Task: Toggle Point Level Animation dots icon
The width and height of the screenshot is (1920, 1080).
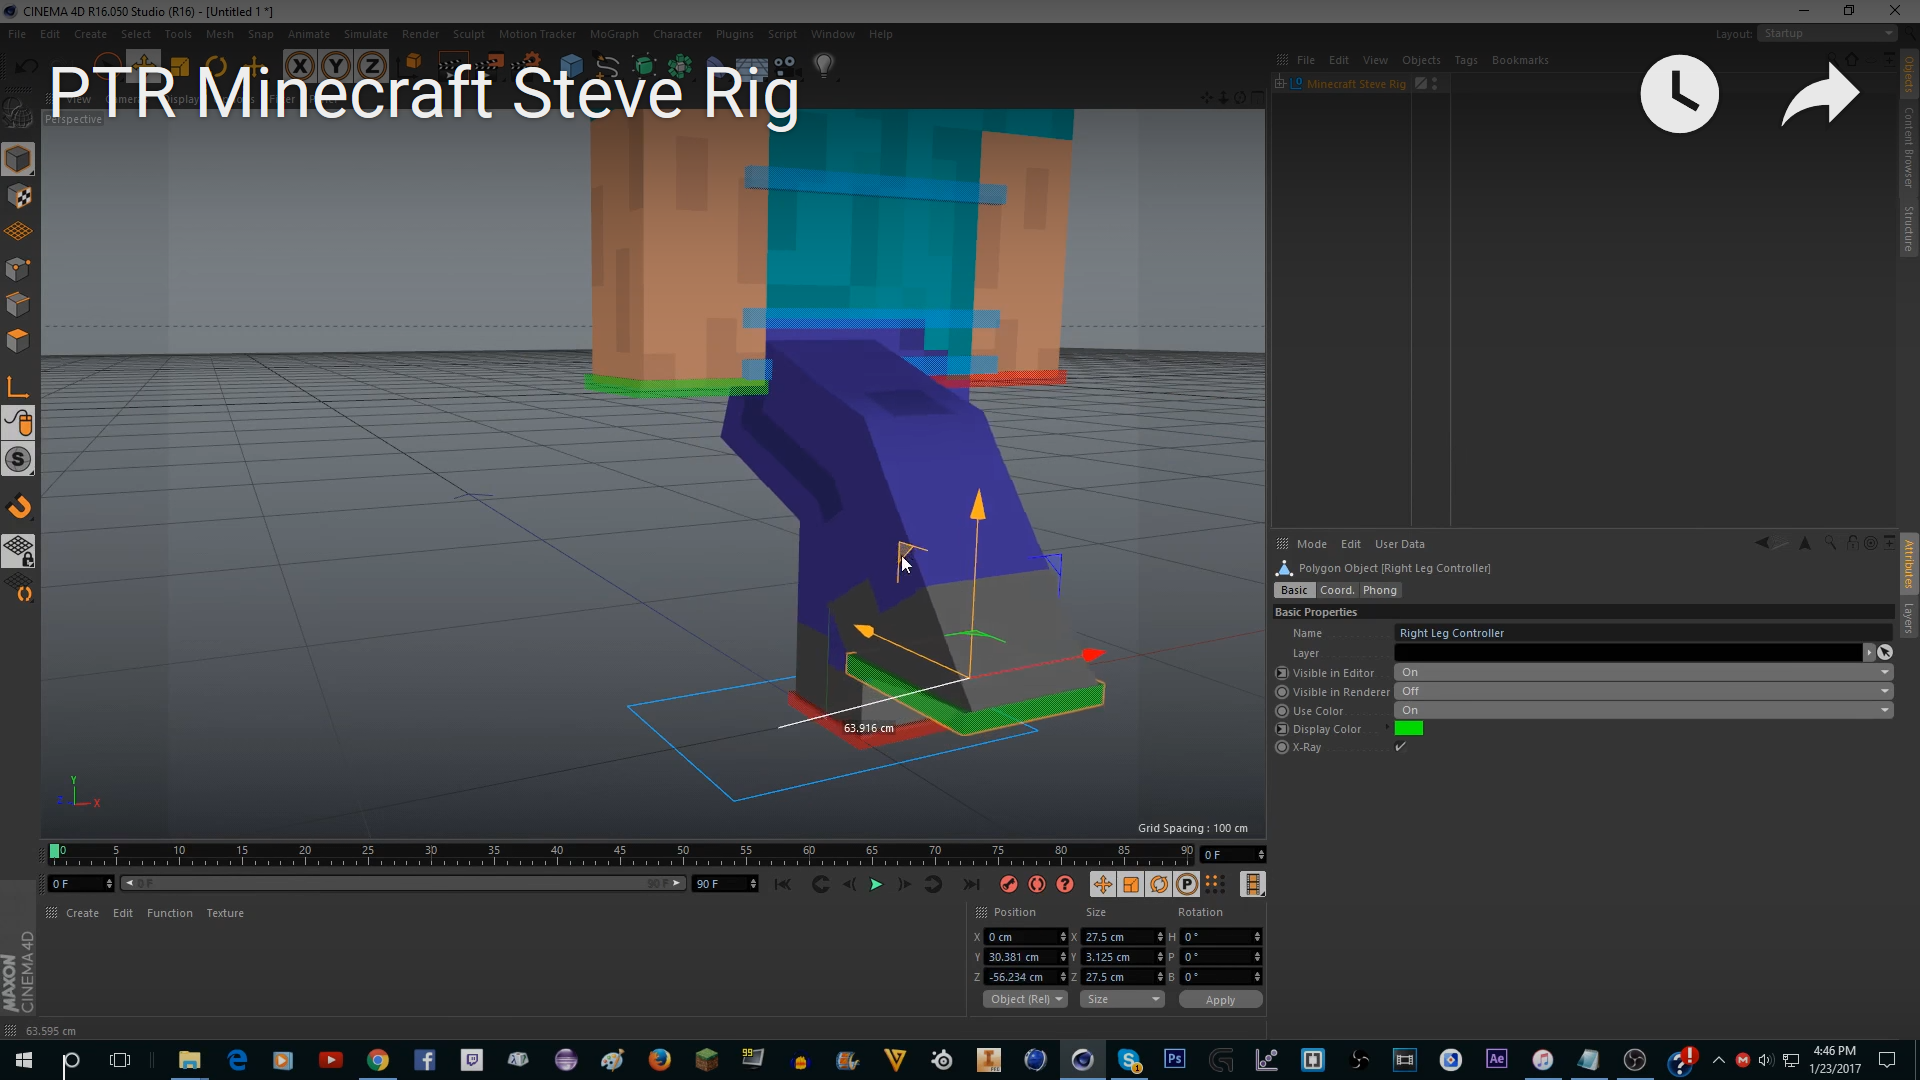Action: click(1214, 883)
